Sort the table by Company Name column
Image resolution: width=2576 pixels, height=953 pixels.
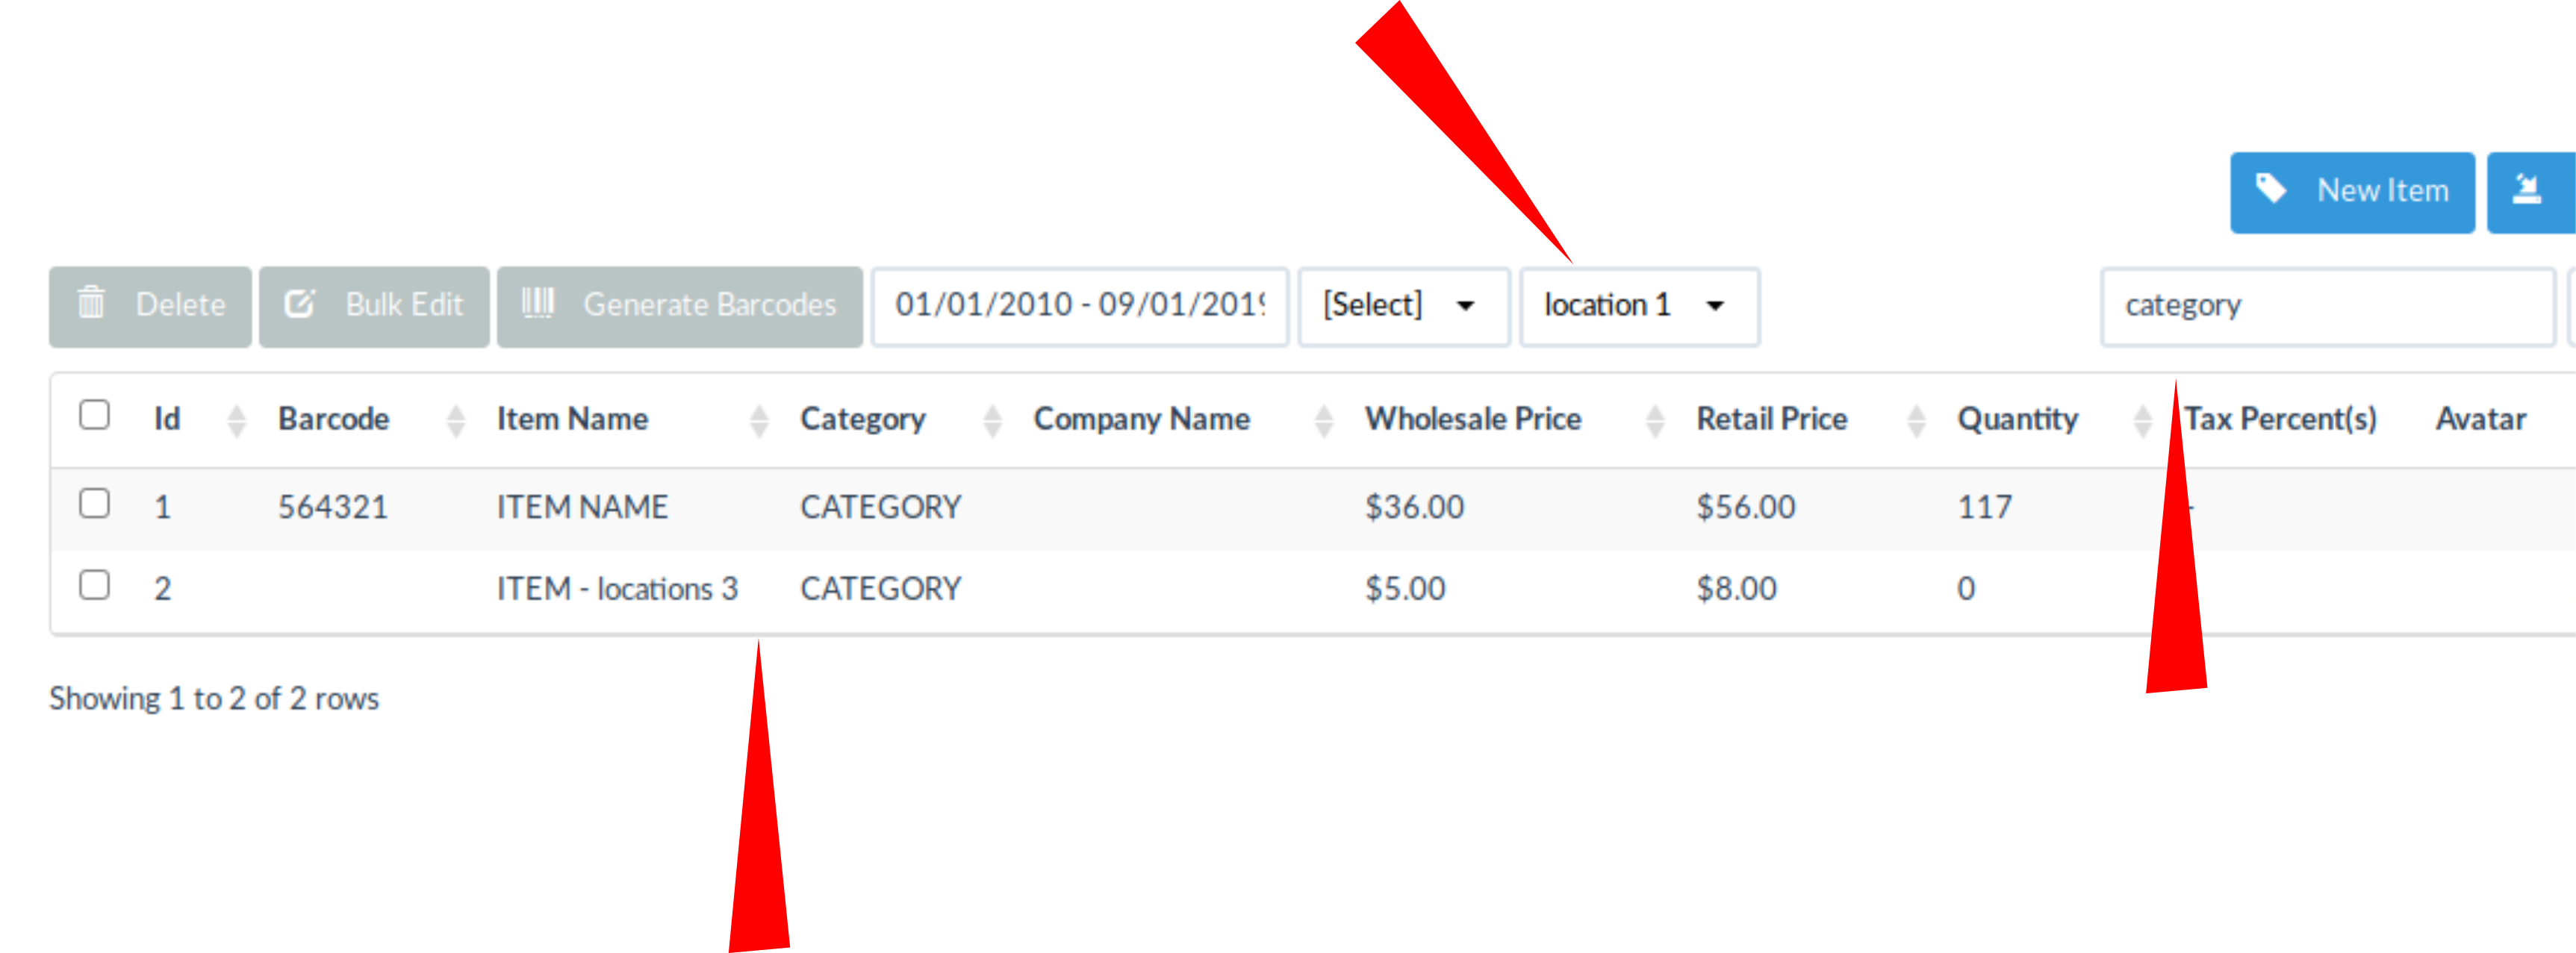click(x=1324, y=419)
